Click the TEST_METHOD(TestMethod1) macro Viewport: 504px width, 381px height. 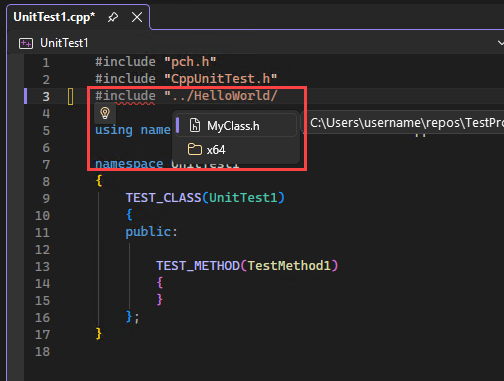coord(247,266)
